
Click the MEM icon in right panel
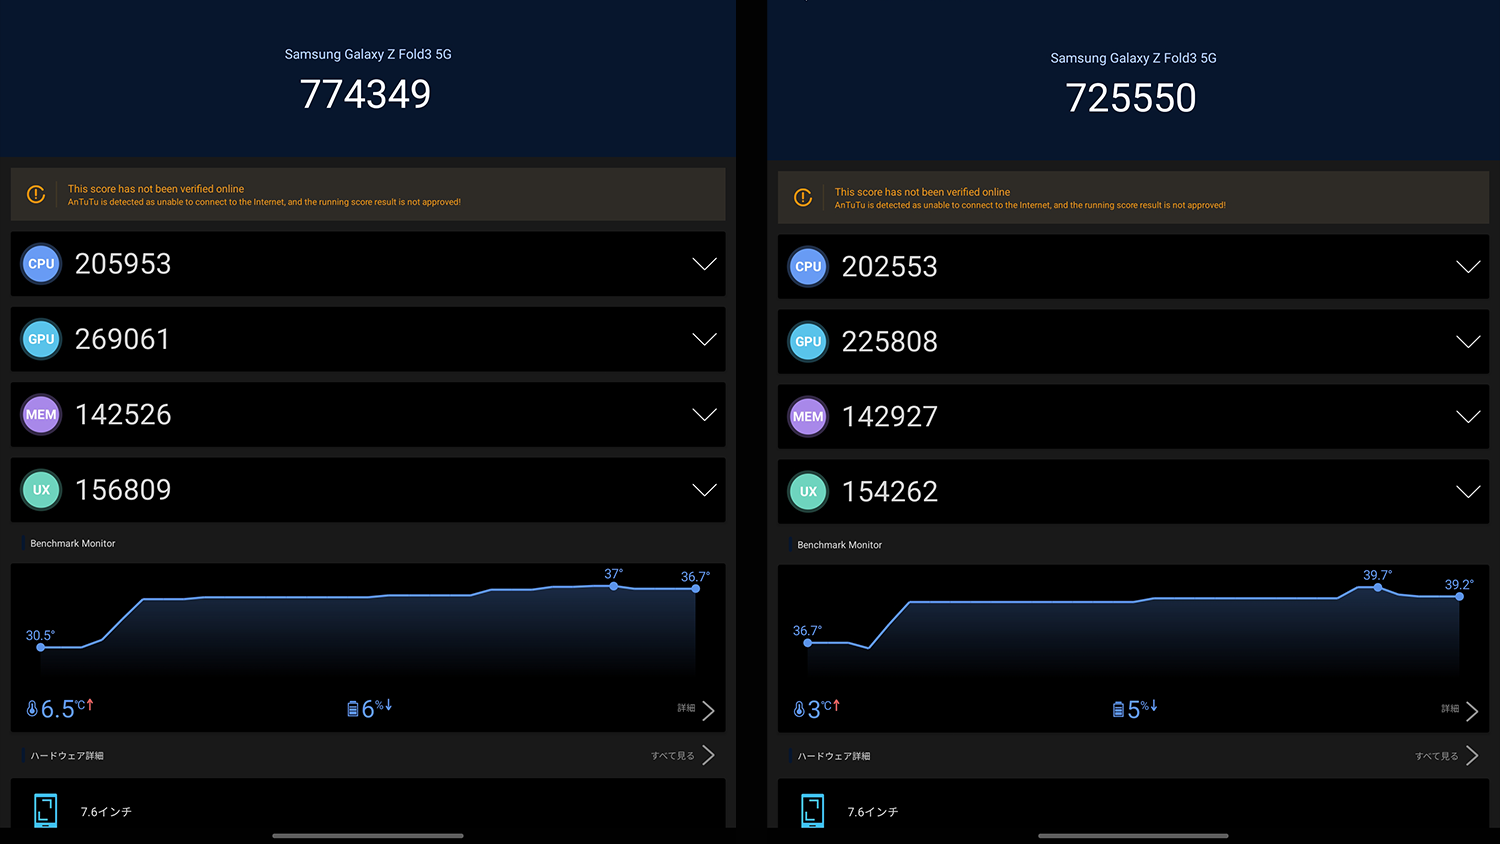[808, 417]
